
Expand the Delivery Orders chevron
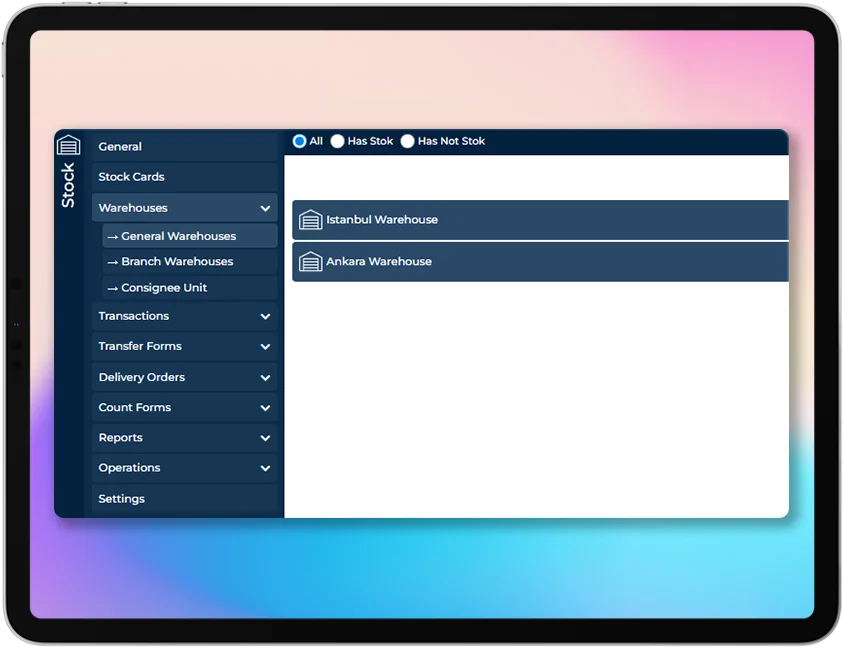click(265, 378)
